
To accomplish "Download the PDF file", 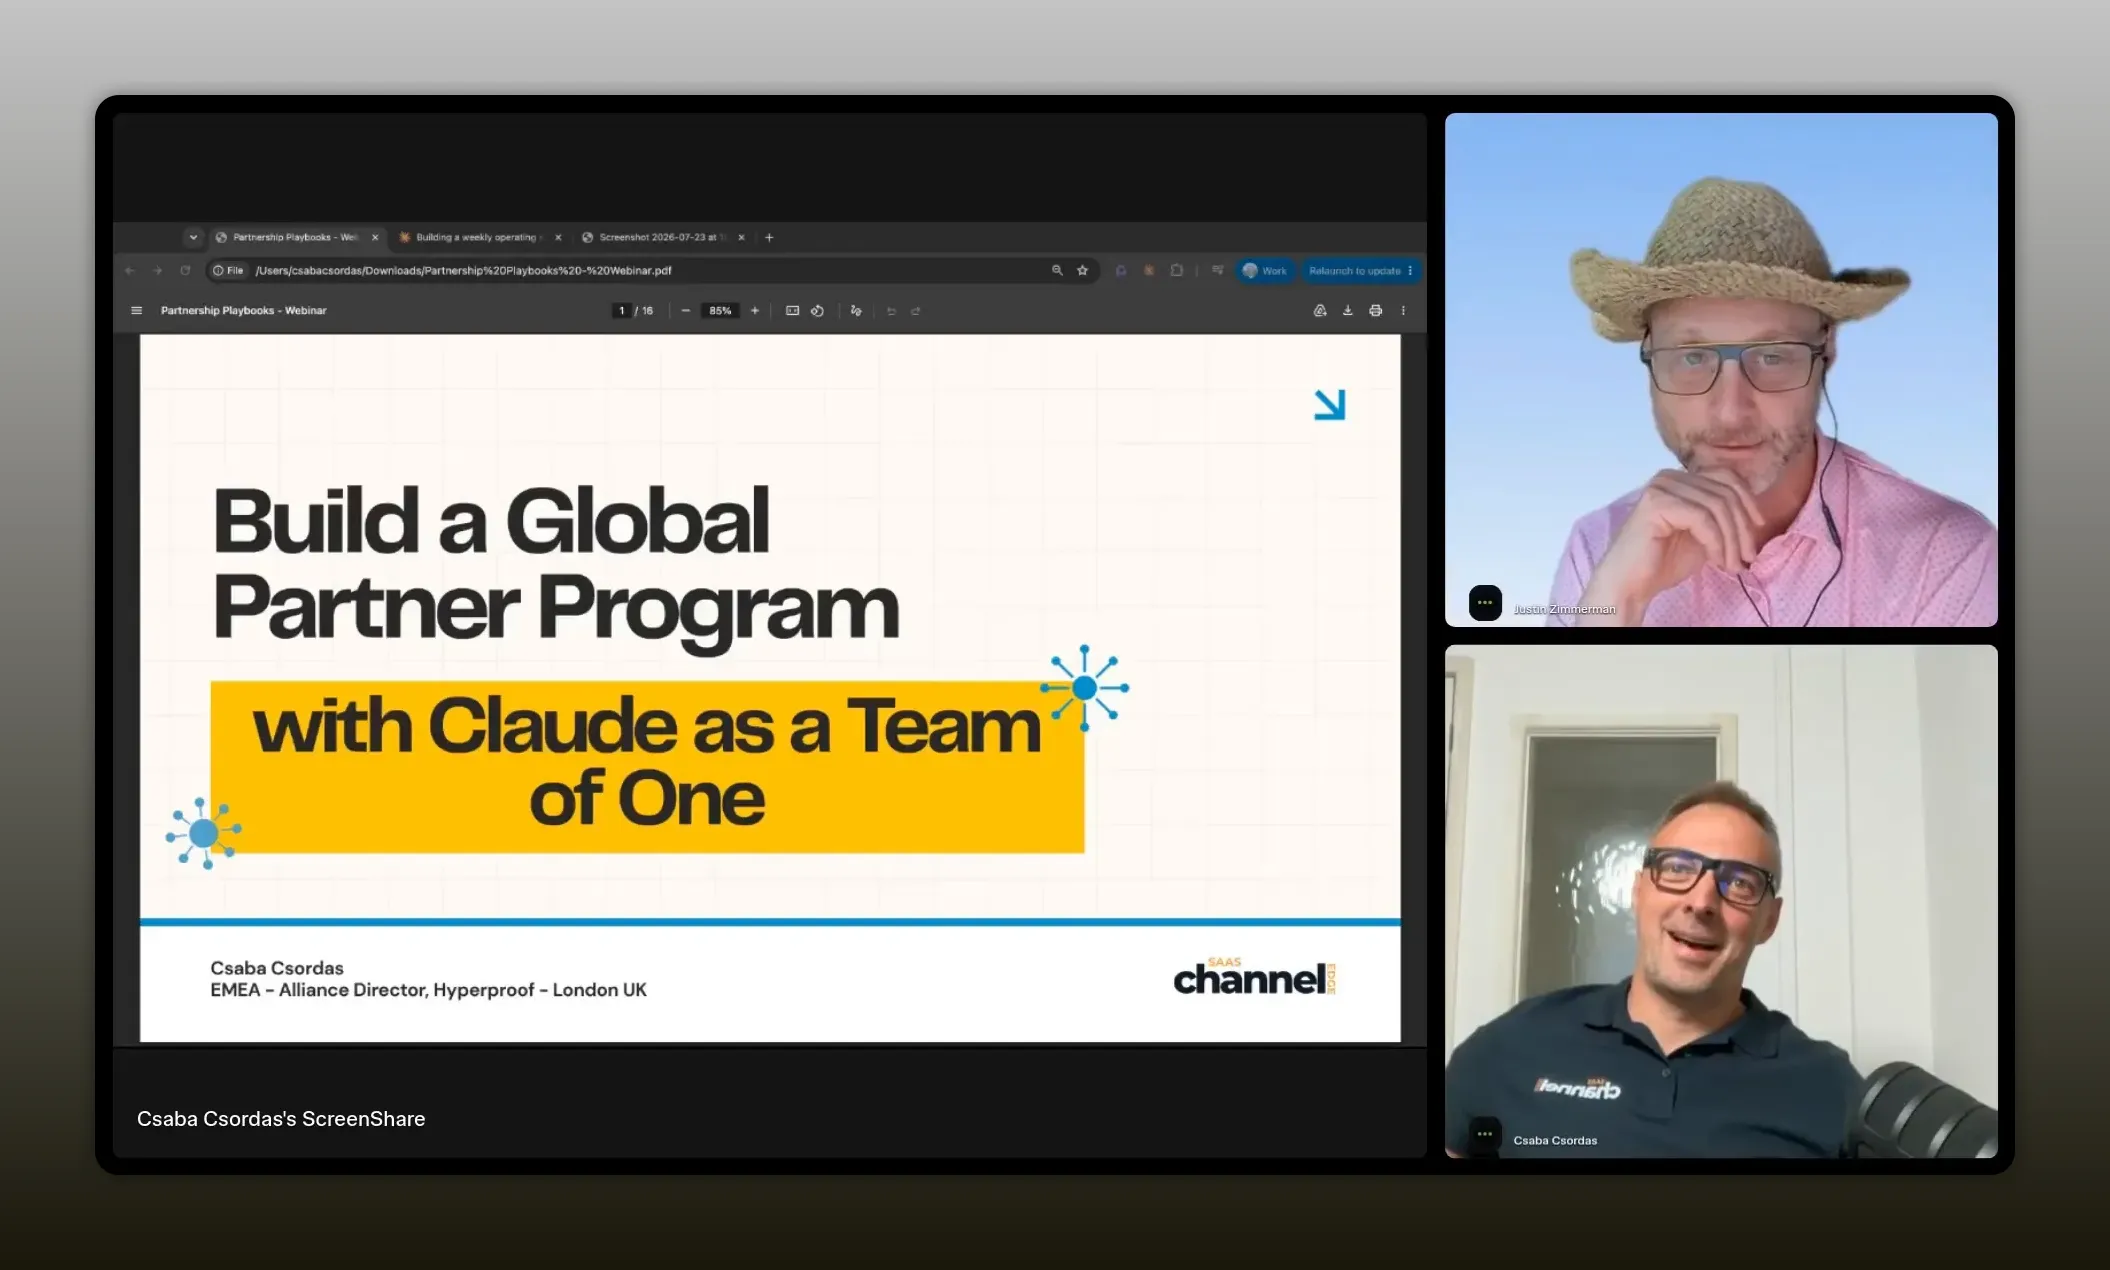I will tap(1348, 311).
